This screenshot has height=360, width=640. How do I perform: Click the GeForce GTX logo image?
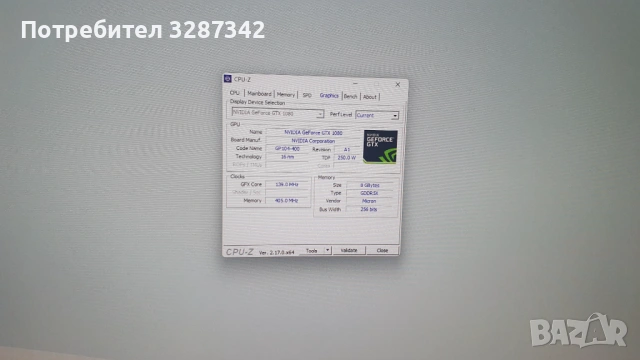pos(380,147)
